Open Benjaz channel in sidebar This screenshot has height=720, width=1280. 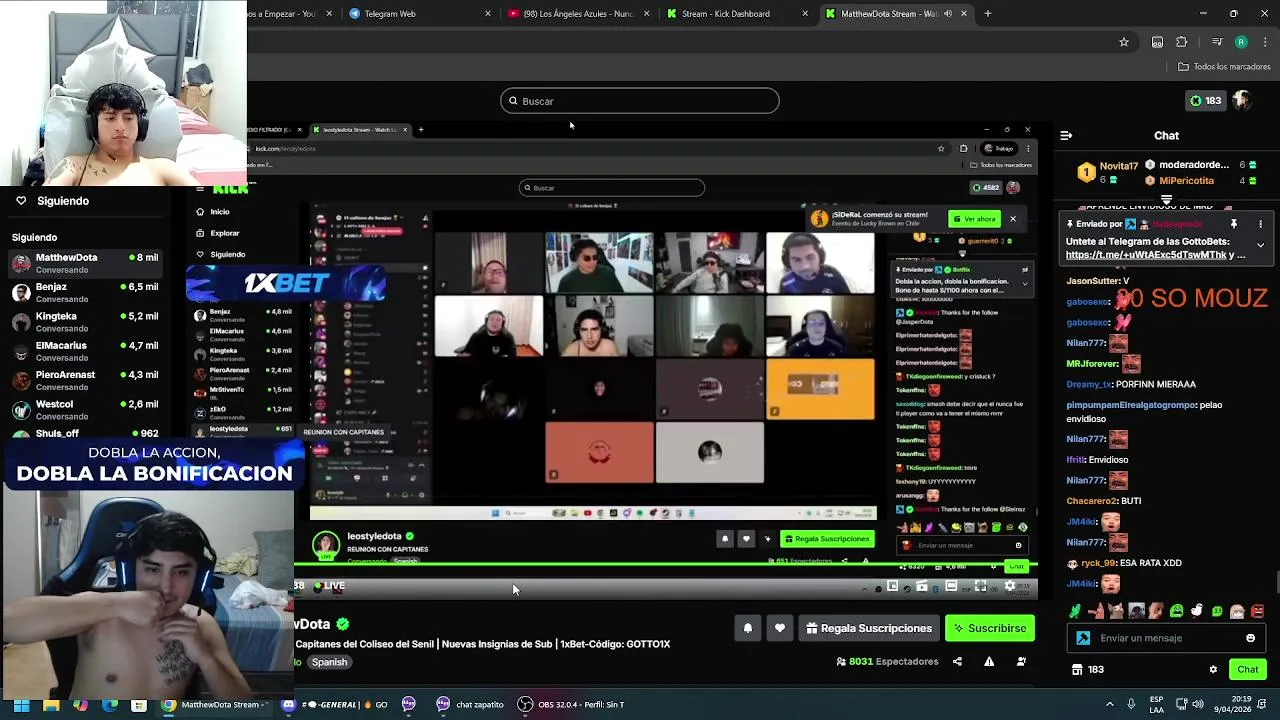click(85, 292)
